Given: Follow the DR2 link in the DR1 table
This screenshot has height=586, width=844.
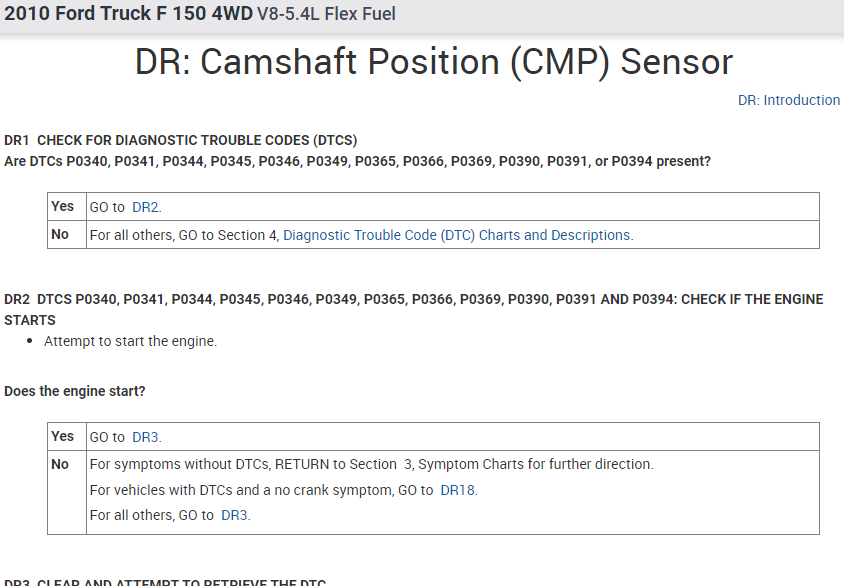Looking at the screenshot, I should click(x=145, y=207).
